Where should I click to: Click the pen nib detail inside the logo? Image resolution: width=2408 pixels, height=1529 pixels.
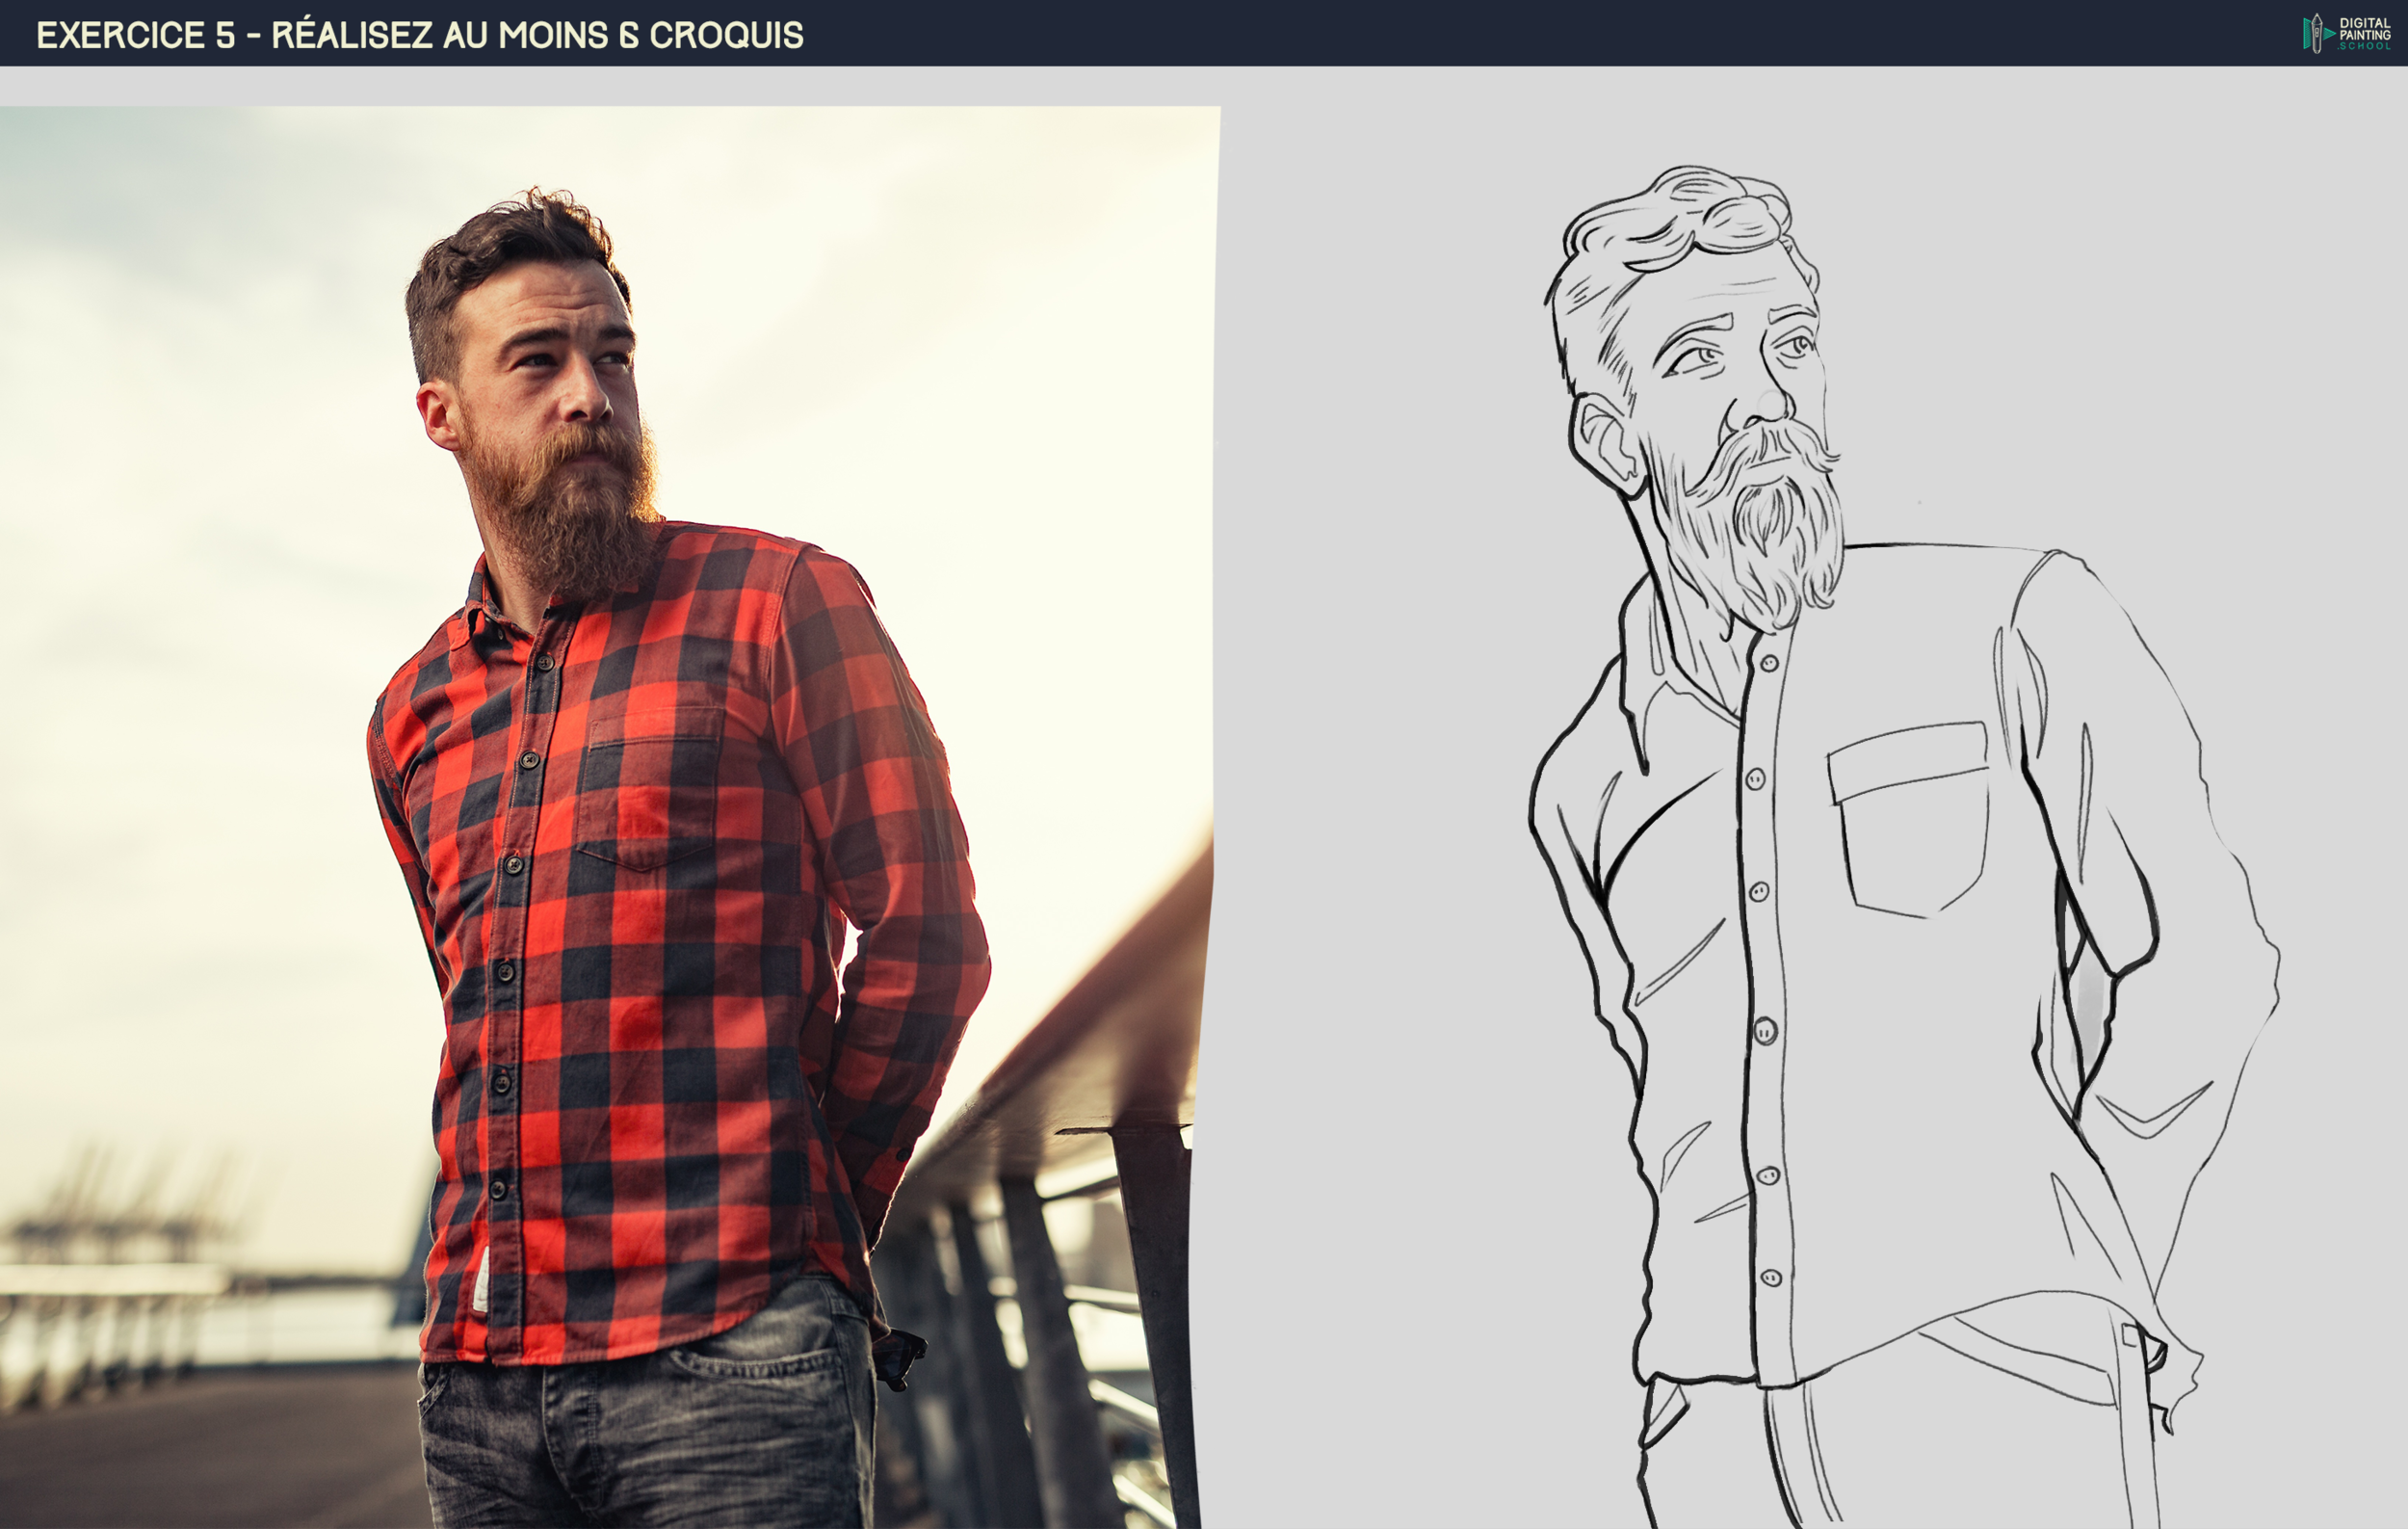click(x=2318, y=19)
